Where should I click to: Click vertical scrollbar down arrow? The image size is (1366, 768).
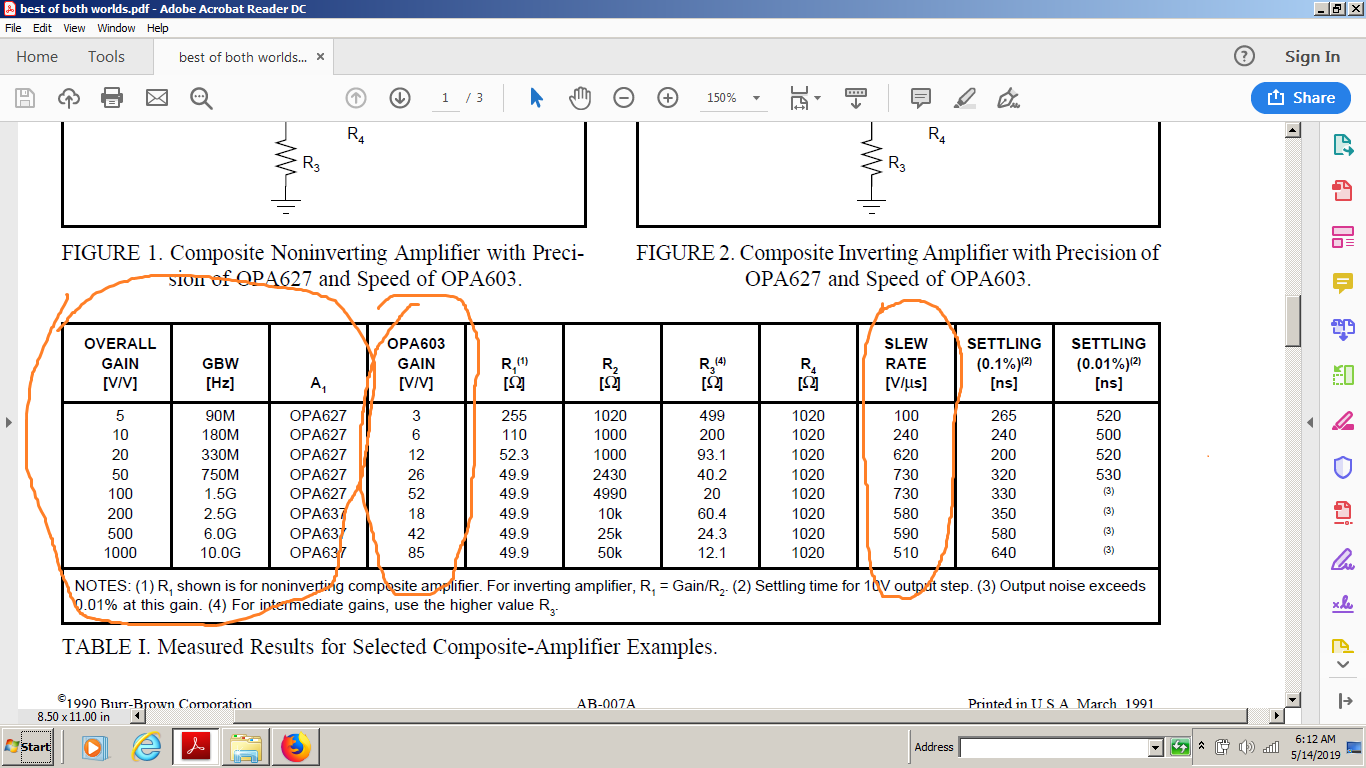click(1293, 700)
